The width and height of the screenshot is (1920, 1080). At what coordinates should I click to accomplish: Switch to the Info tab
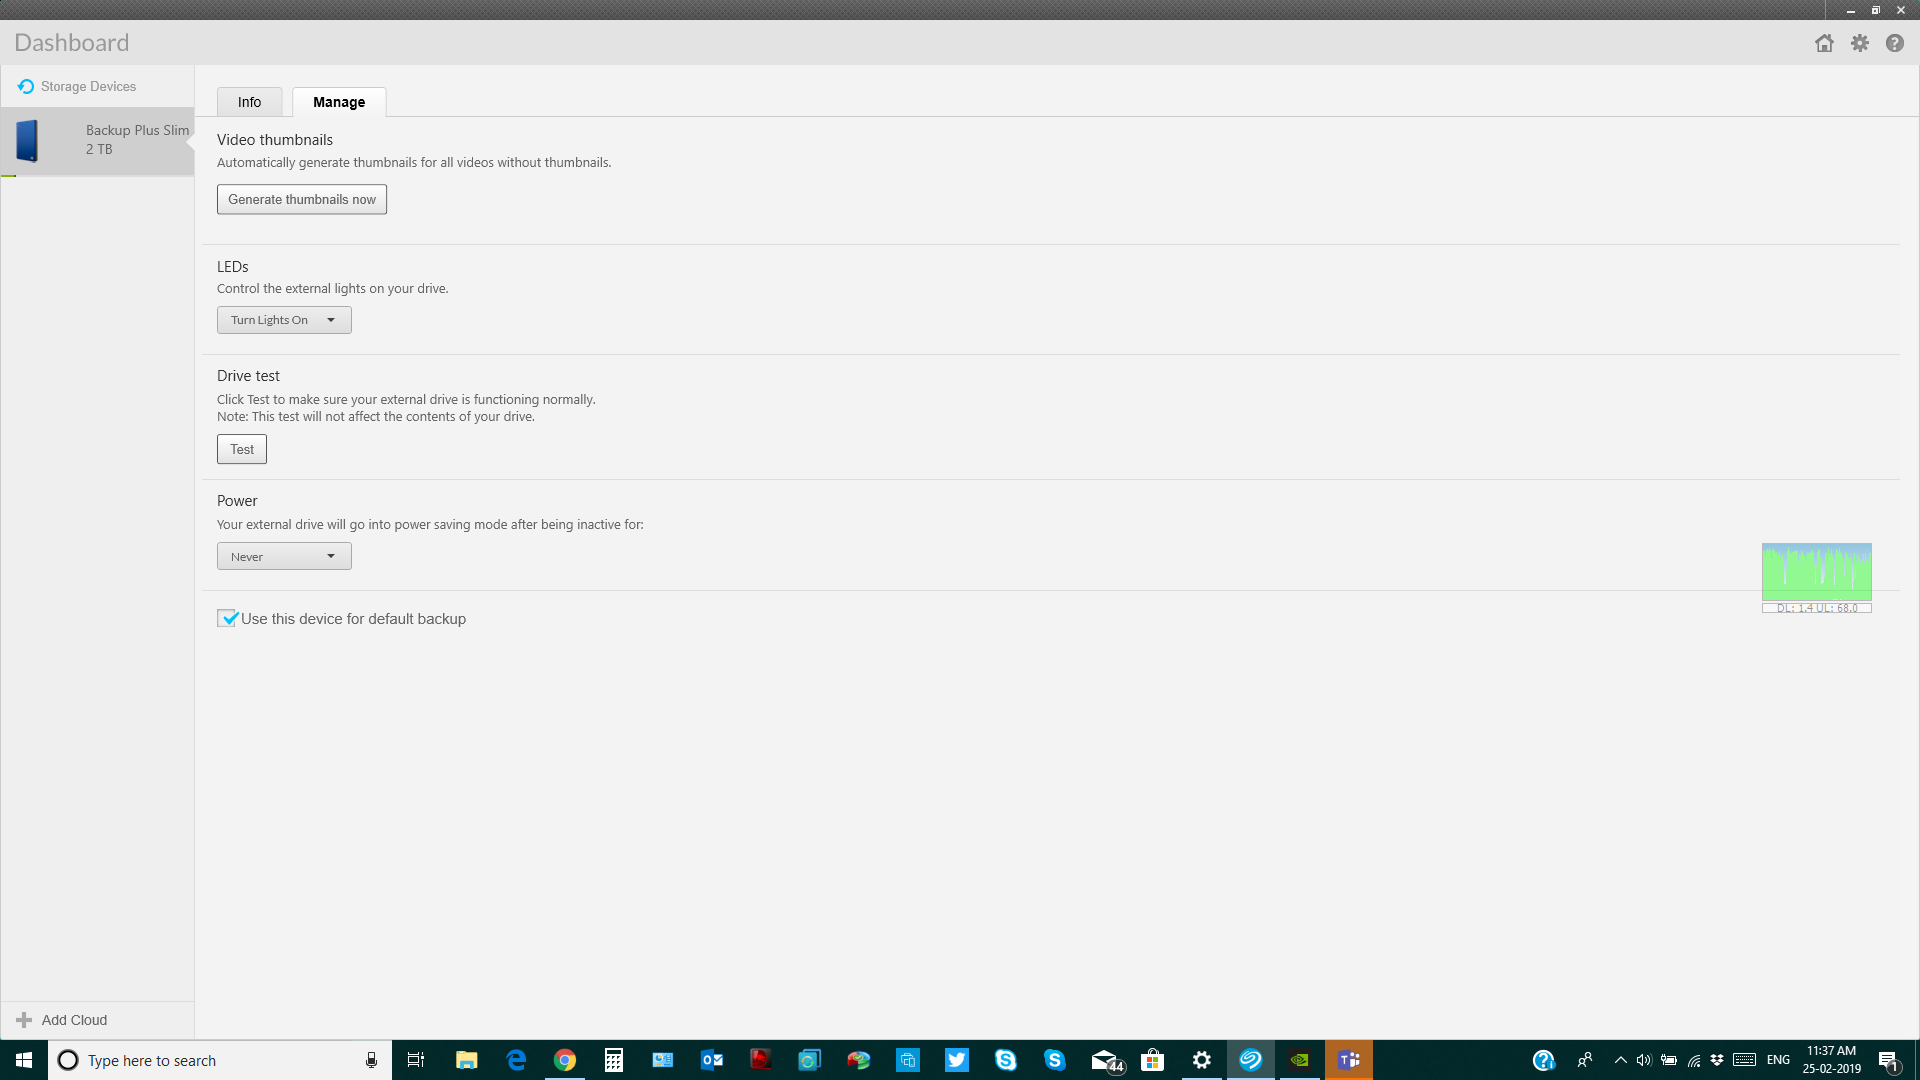click(248, 102)
